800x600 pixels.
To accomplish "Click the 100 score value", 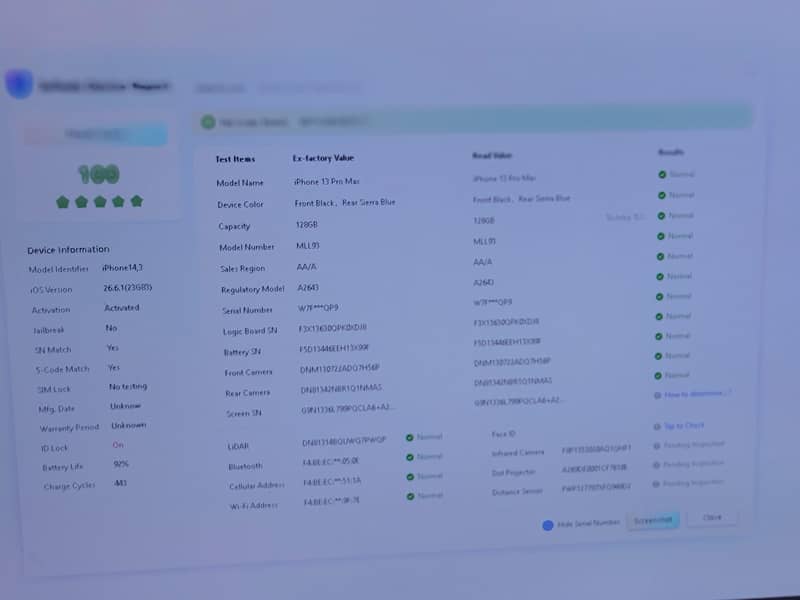I will 98,174.
